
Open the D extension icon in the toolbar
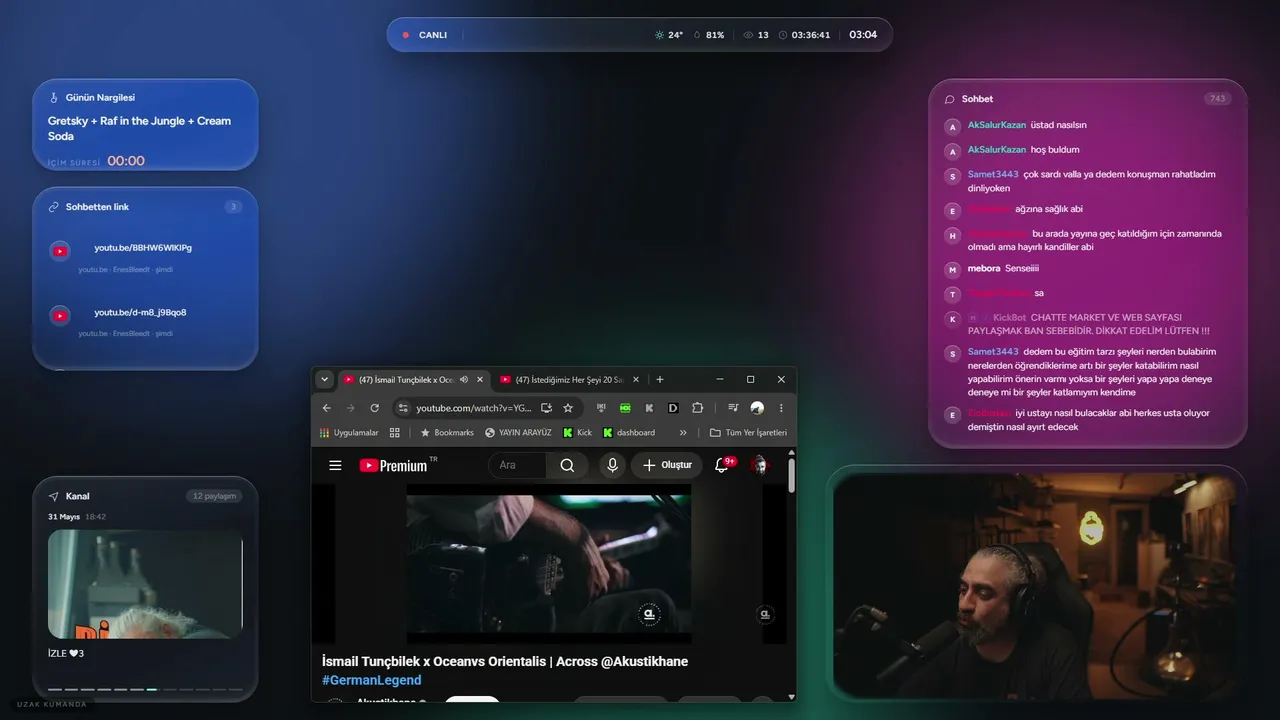[673, 408]
